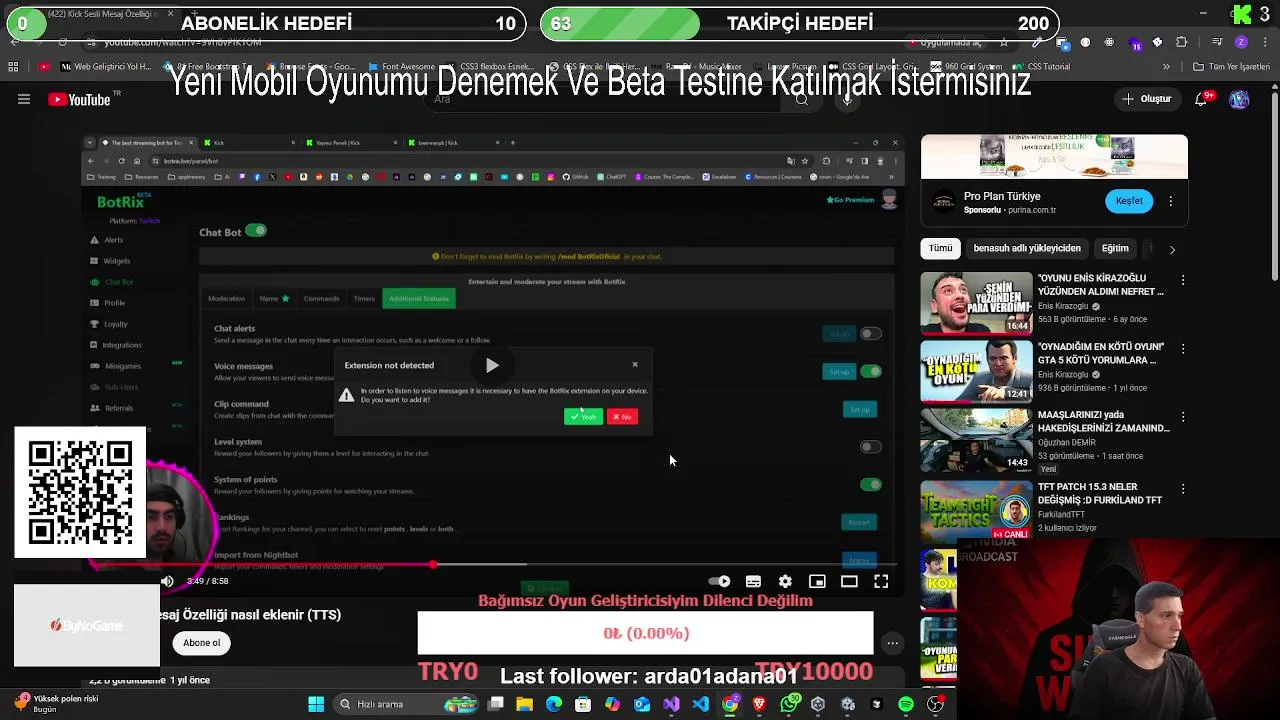Click the purple extension with badge 15
The height and width of the screenshot is (720, 1280).
(x=1135, y=43)
